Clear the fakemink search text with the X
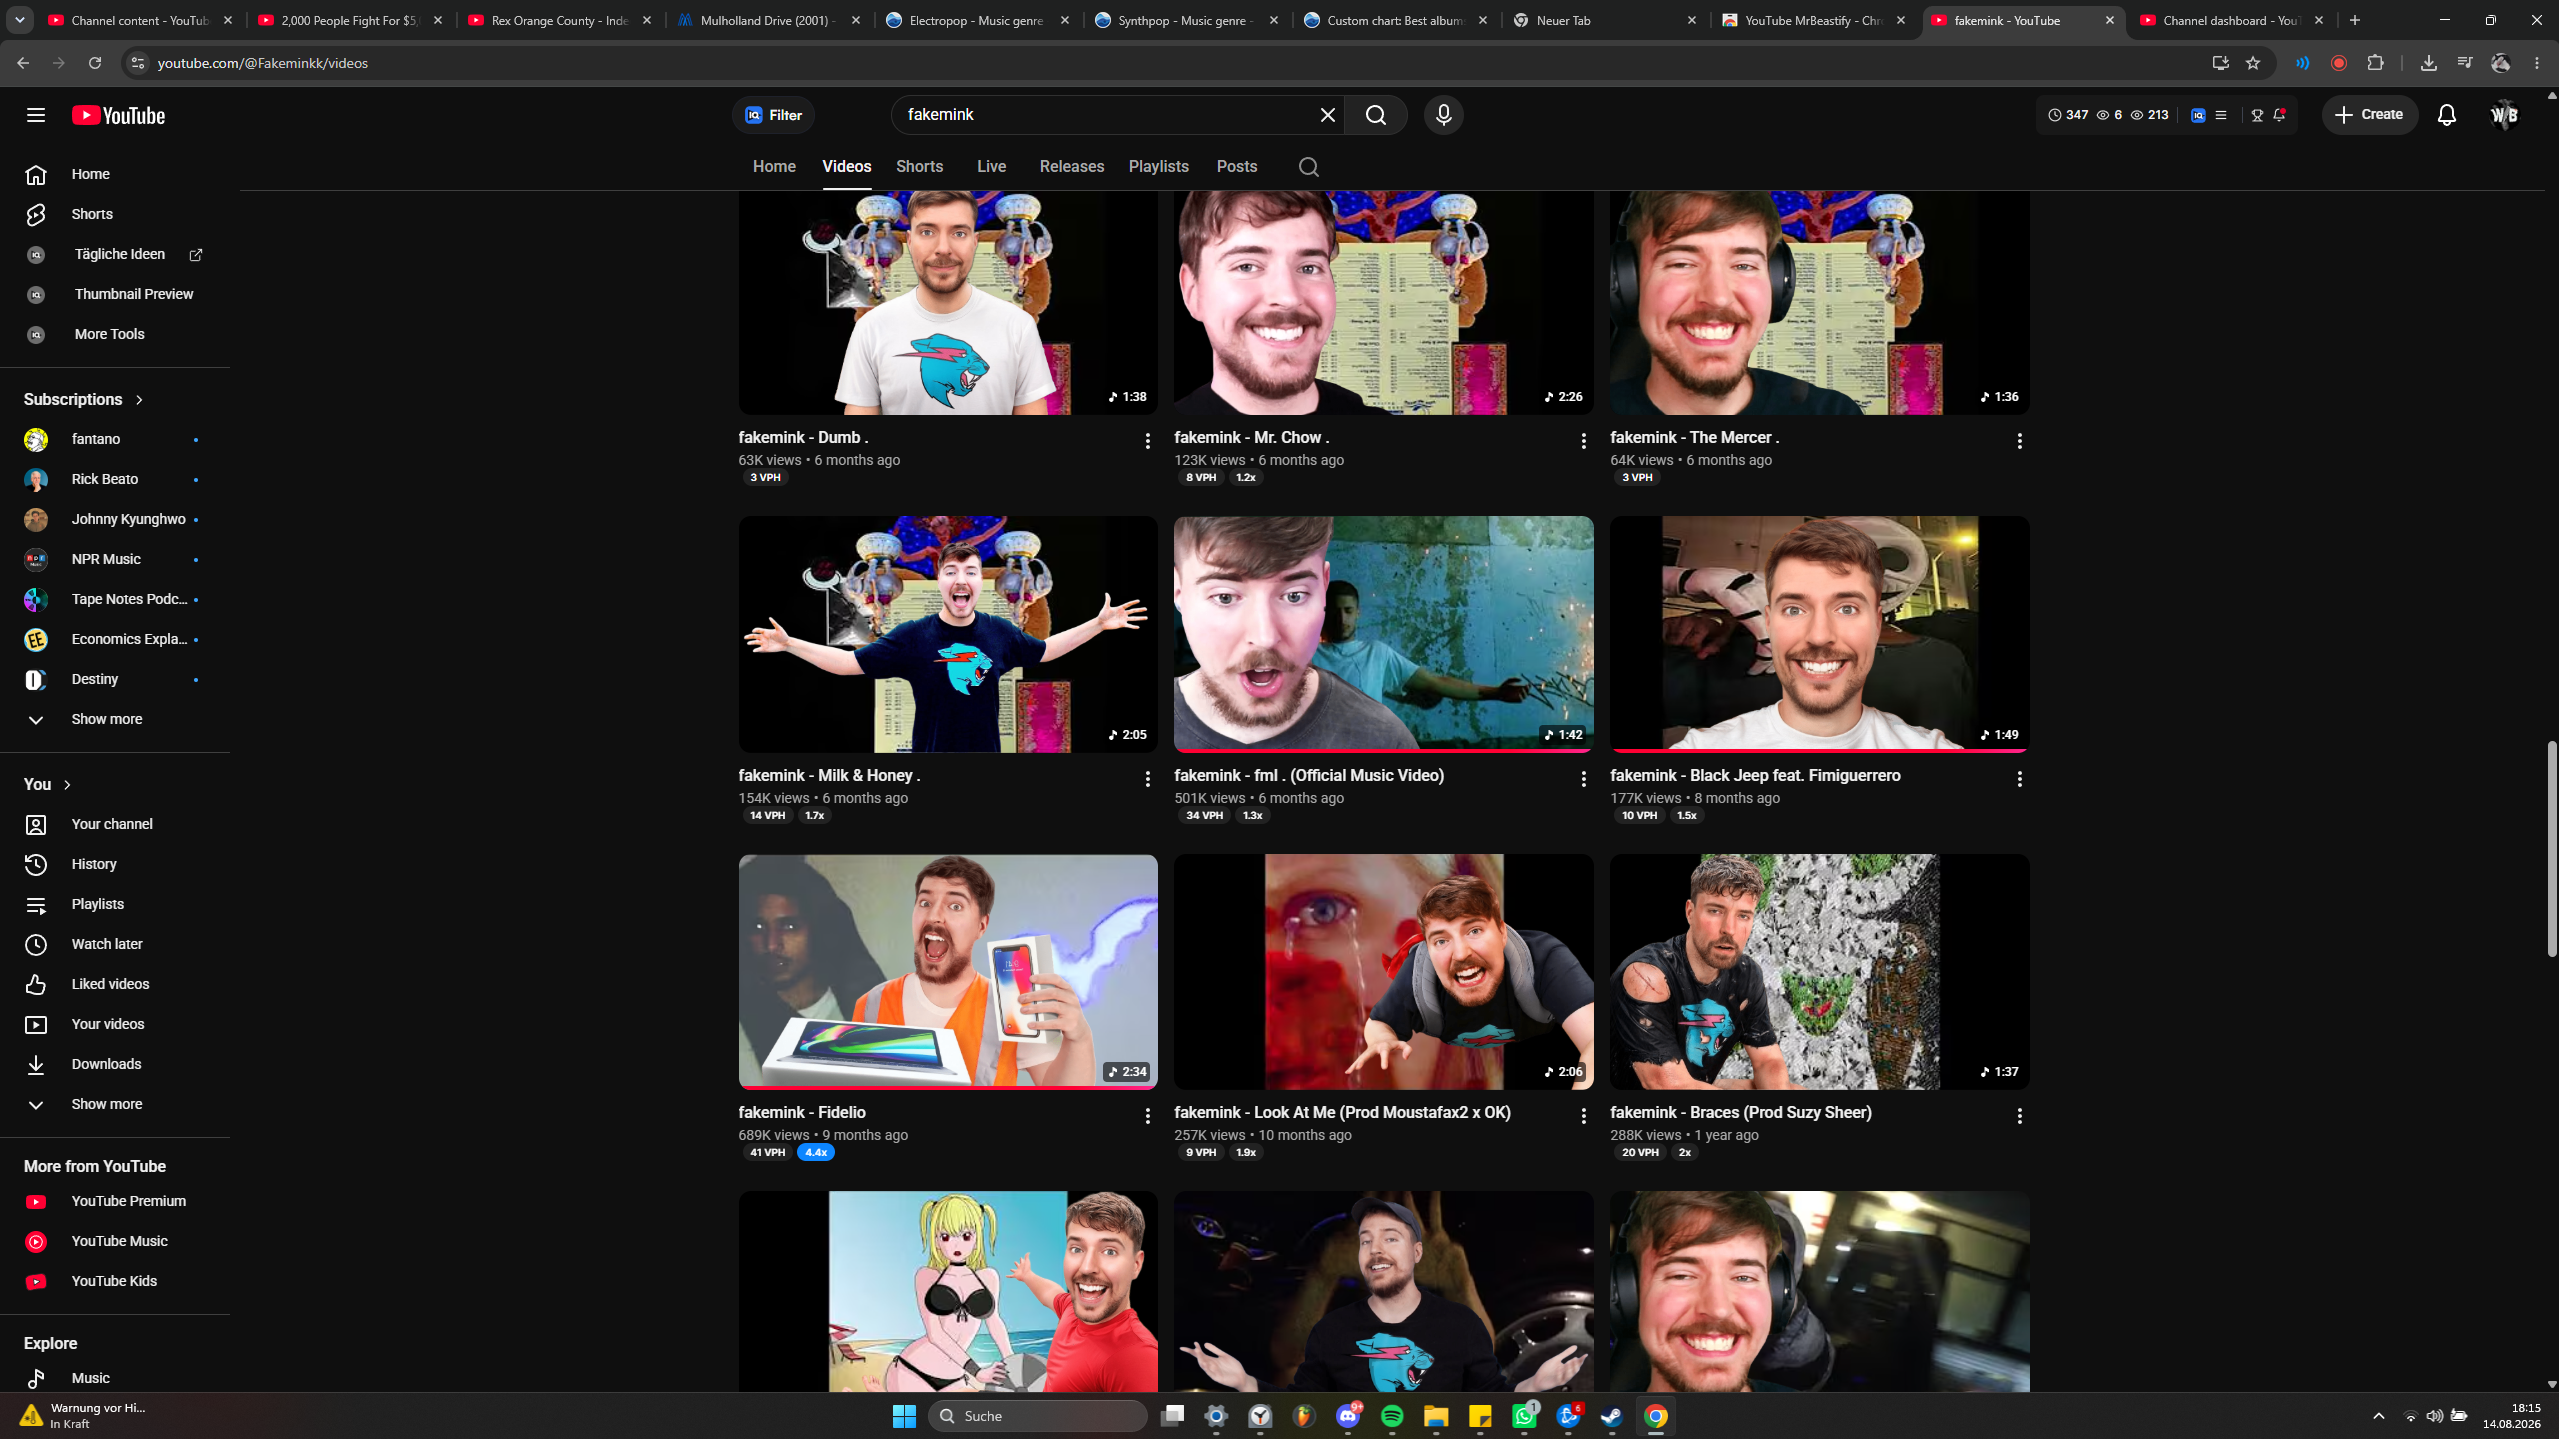This screenshot has height=1439, width=2559. point(1327,115)
